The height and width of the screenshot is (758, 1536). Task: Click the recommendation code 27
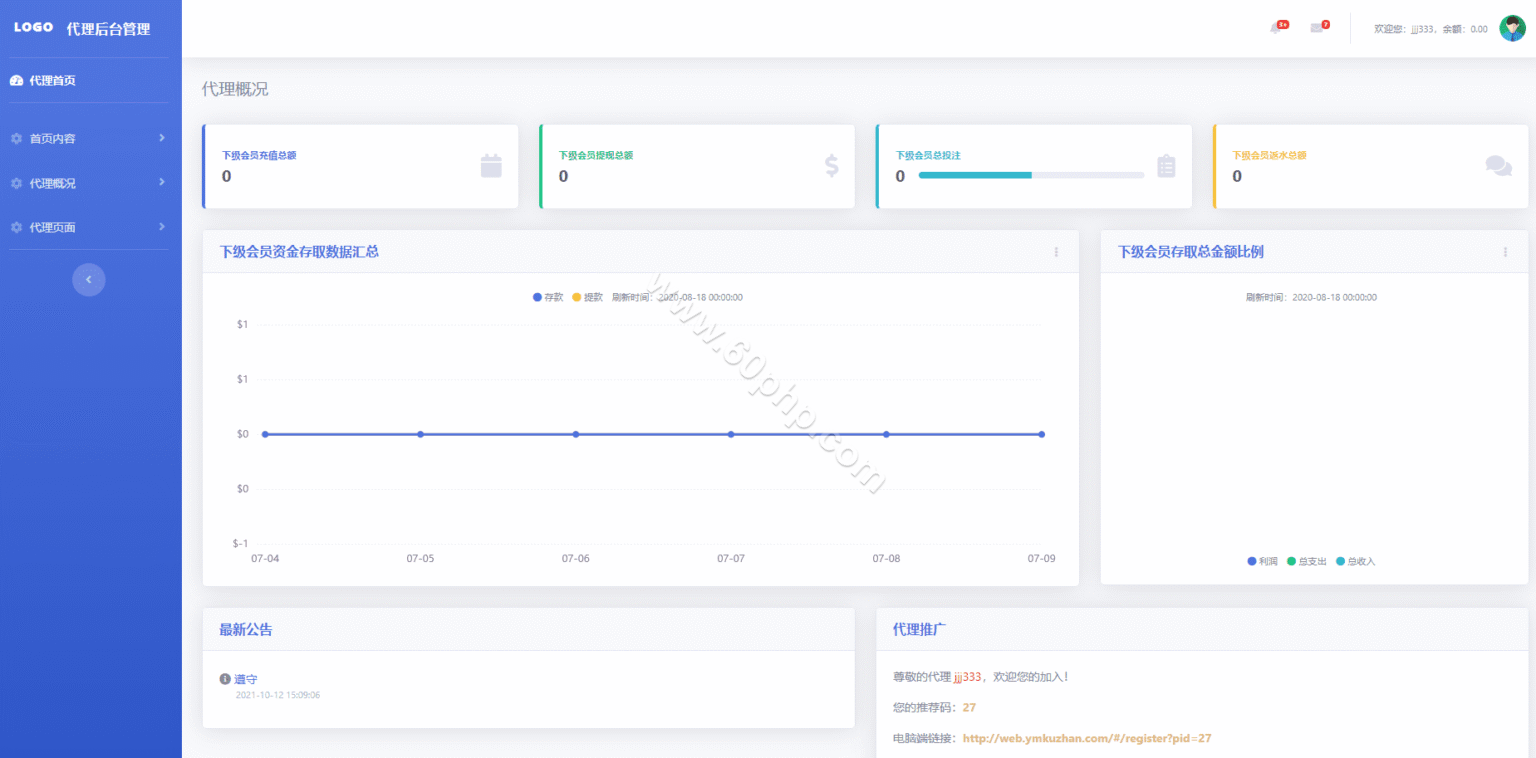pyautogui.click(x=969, y=707)
